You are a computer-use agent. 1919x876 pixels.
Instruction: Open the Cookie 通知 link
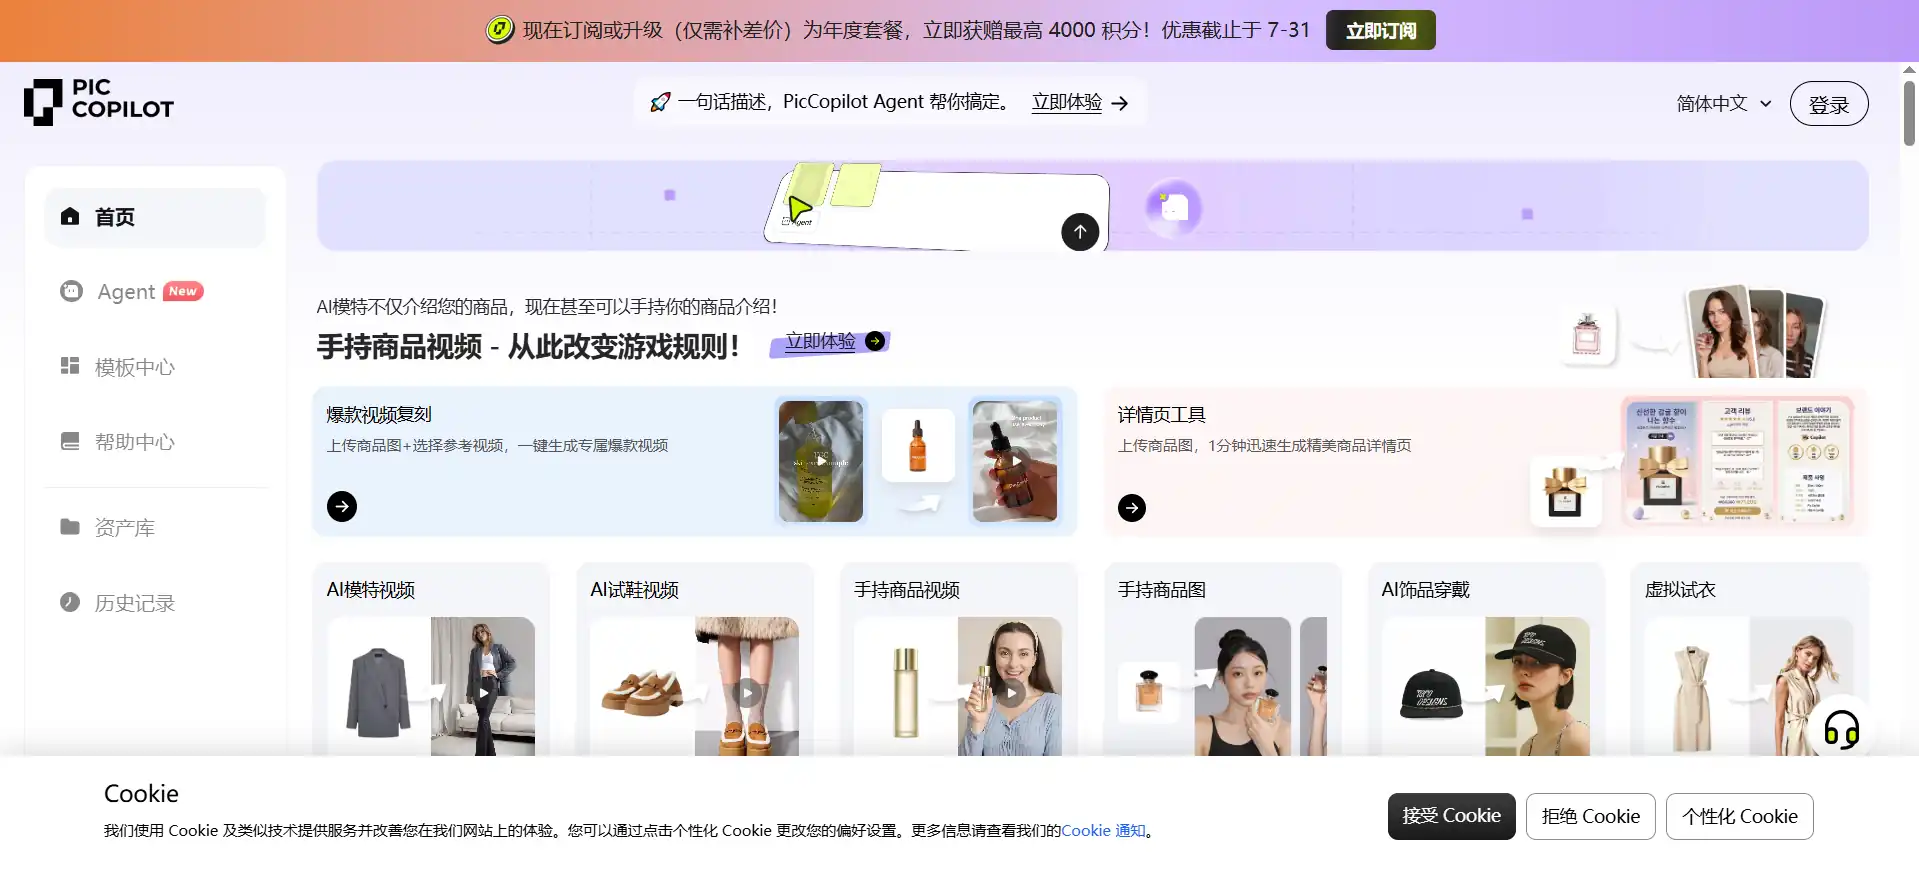tap(1103, 830)
